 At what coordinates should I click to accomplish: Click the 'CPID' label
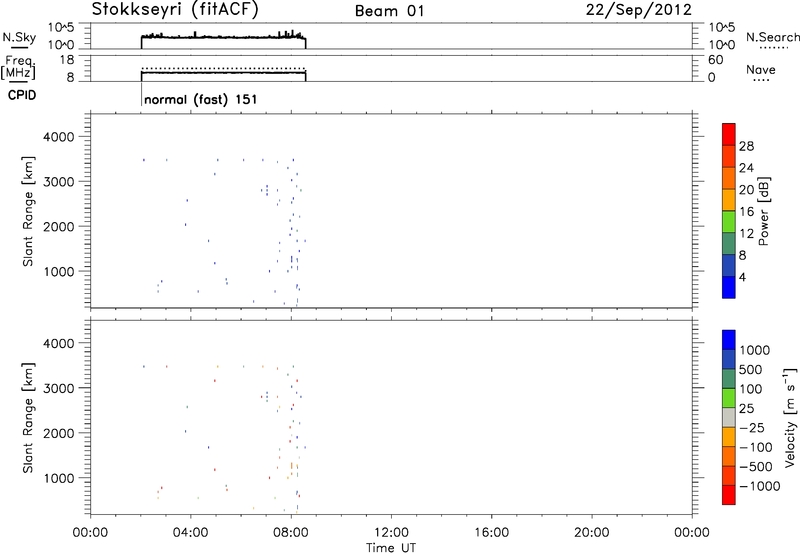[22, 95]
